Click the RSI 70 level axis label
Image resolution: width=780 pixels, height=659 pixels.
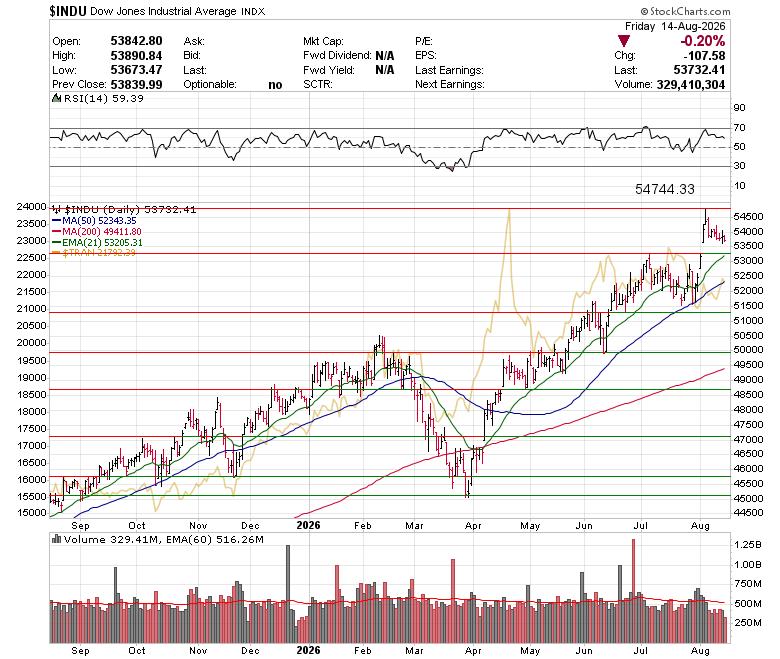click(x=740, y=128)
